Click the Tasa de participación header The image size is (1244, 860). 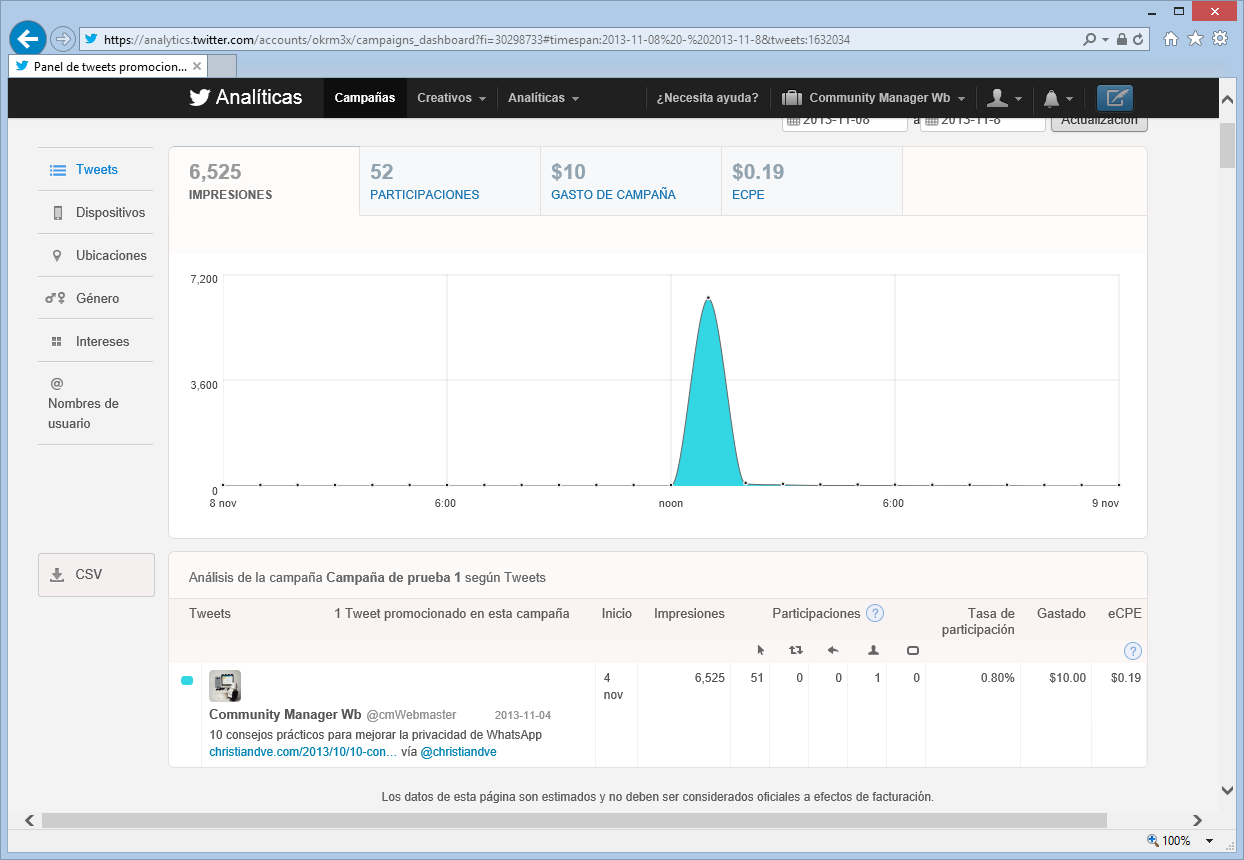click(978, 621)
